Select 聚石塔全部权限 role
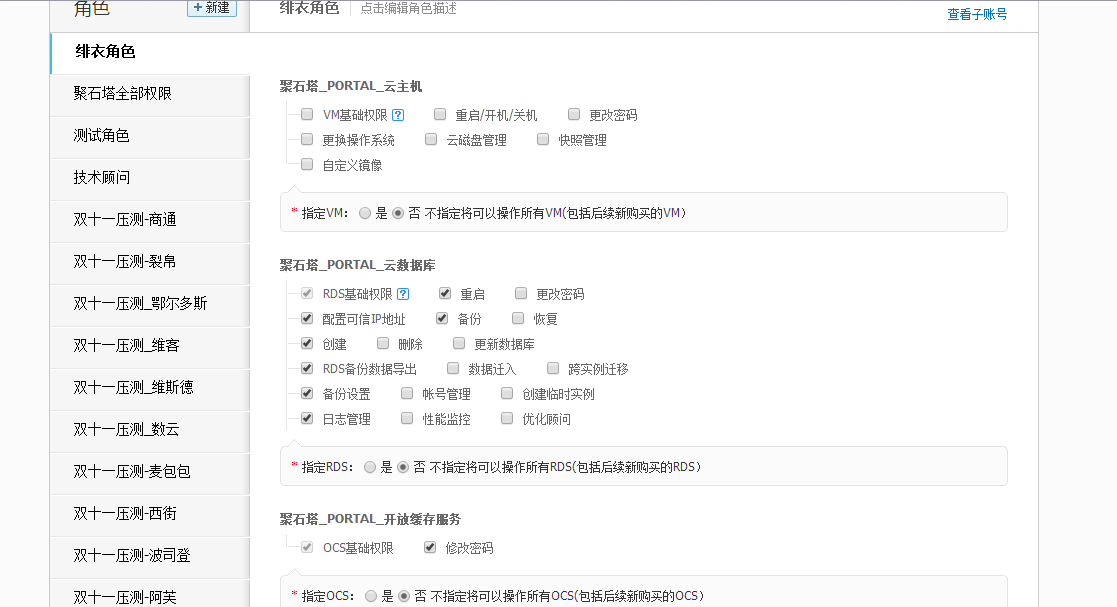 click(150, 94)
